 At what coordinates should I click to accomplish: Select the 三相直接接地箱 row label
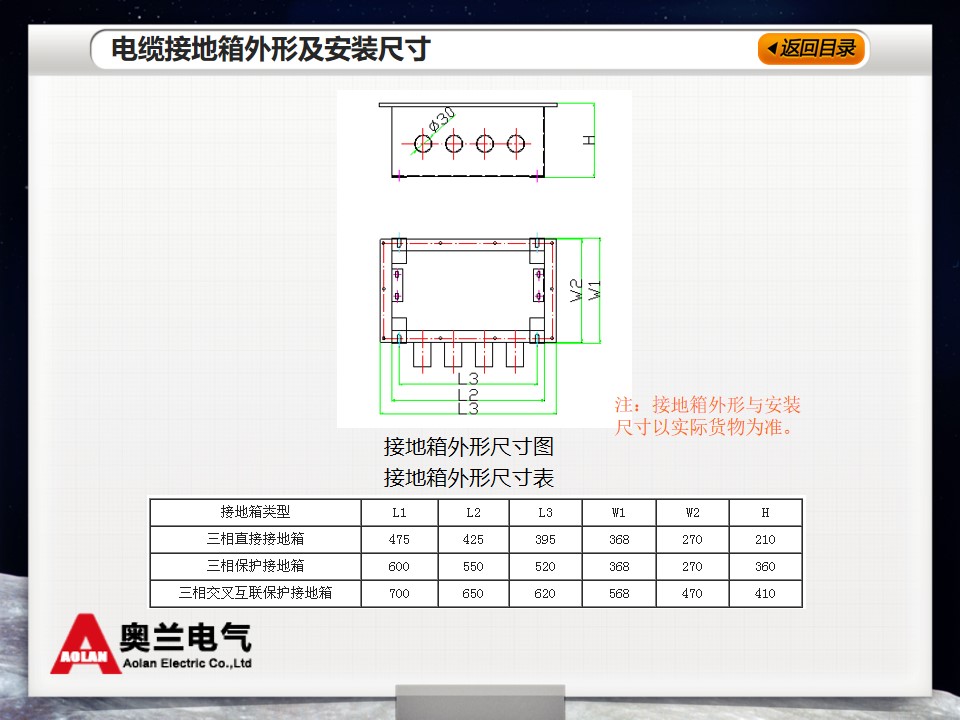(255, 539)
